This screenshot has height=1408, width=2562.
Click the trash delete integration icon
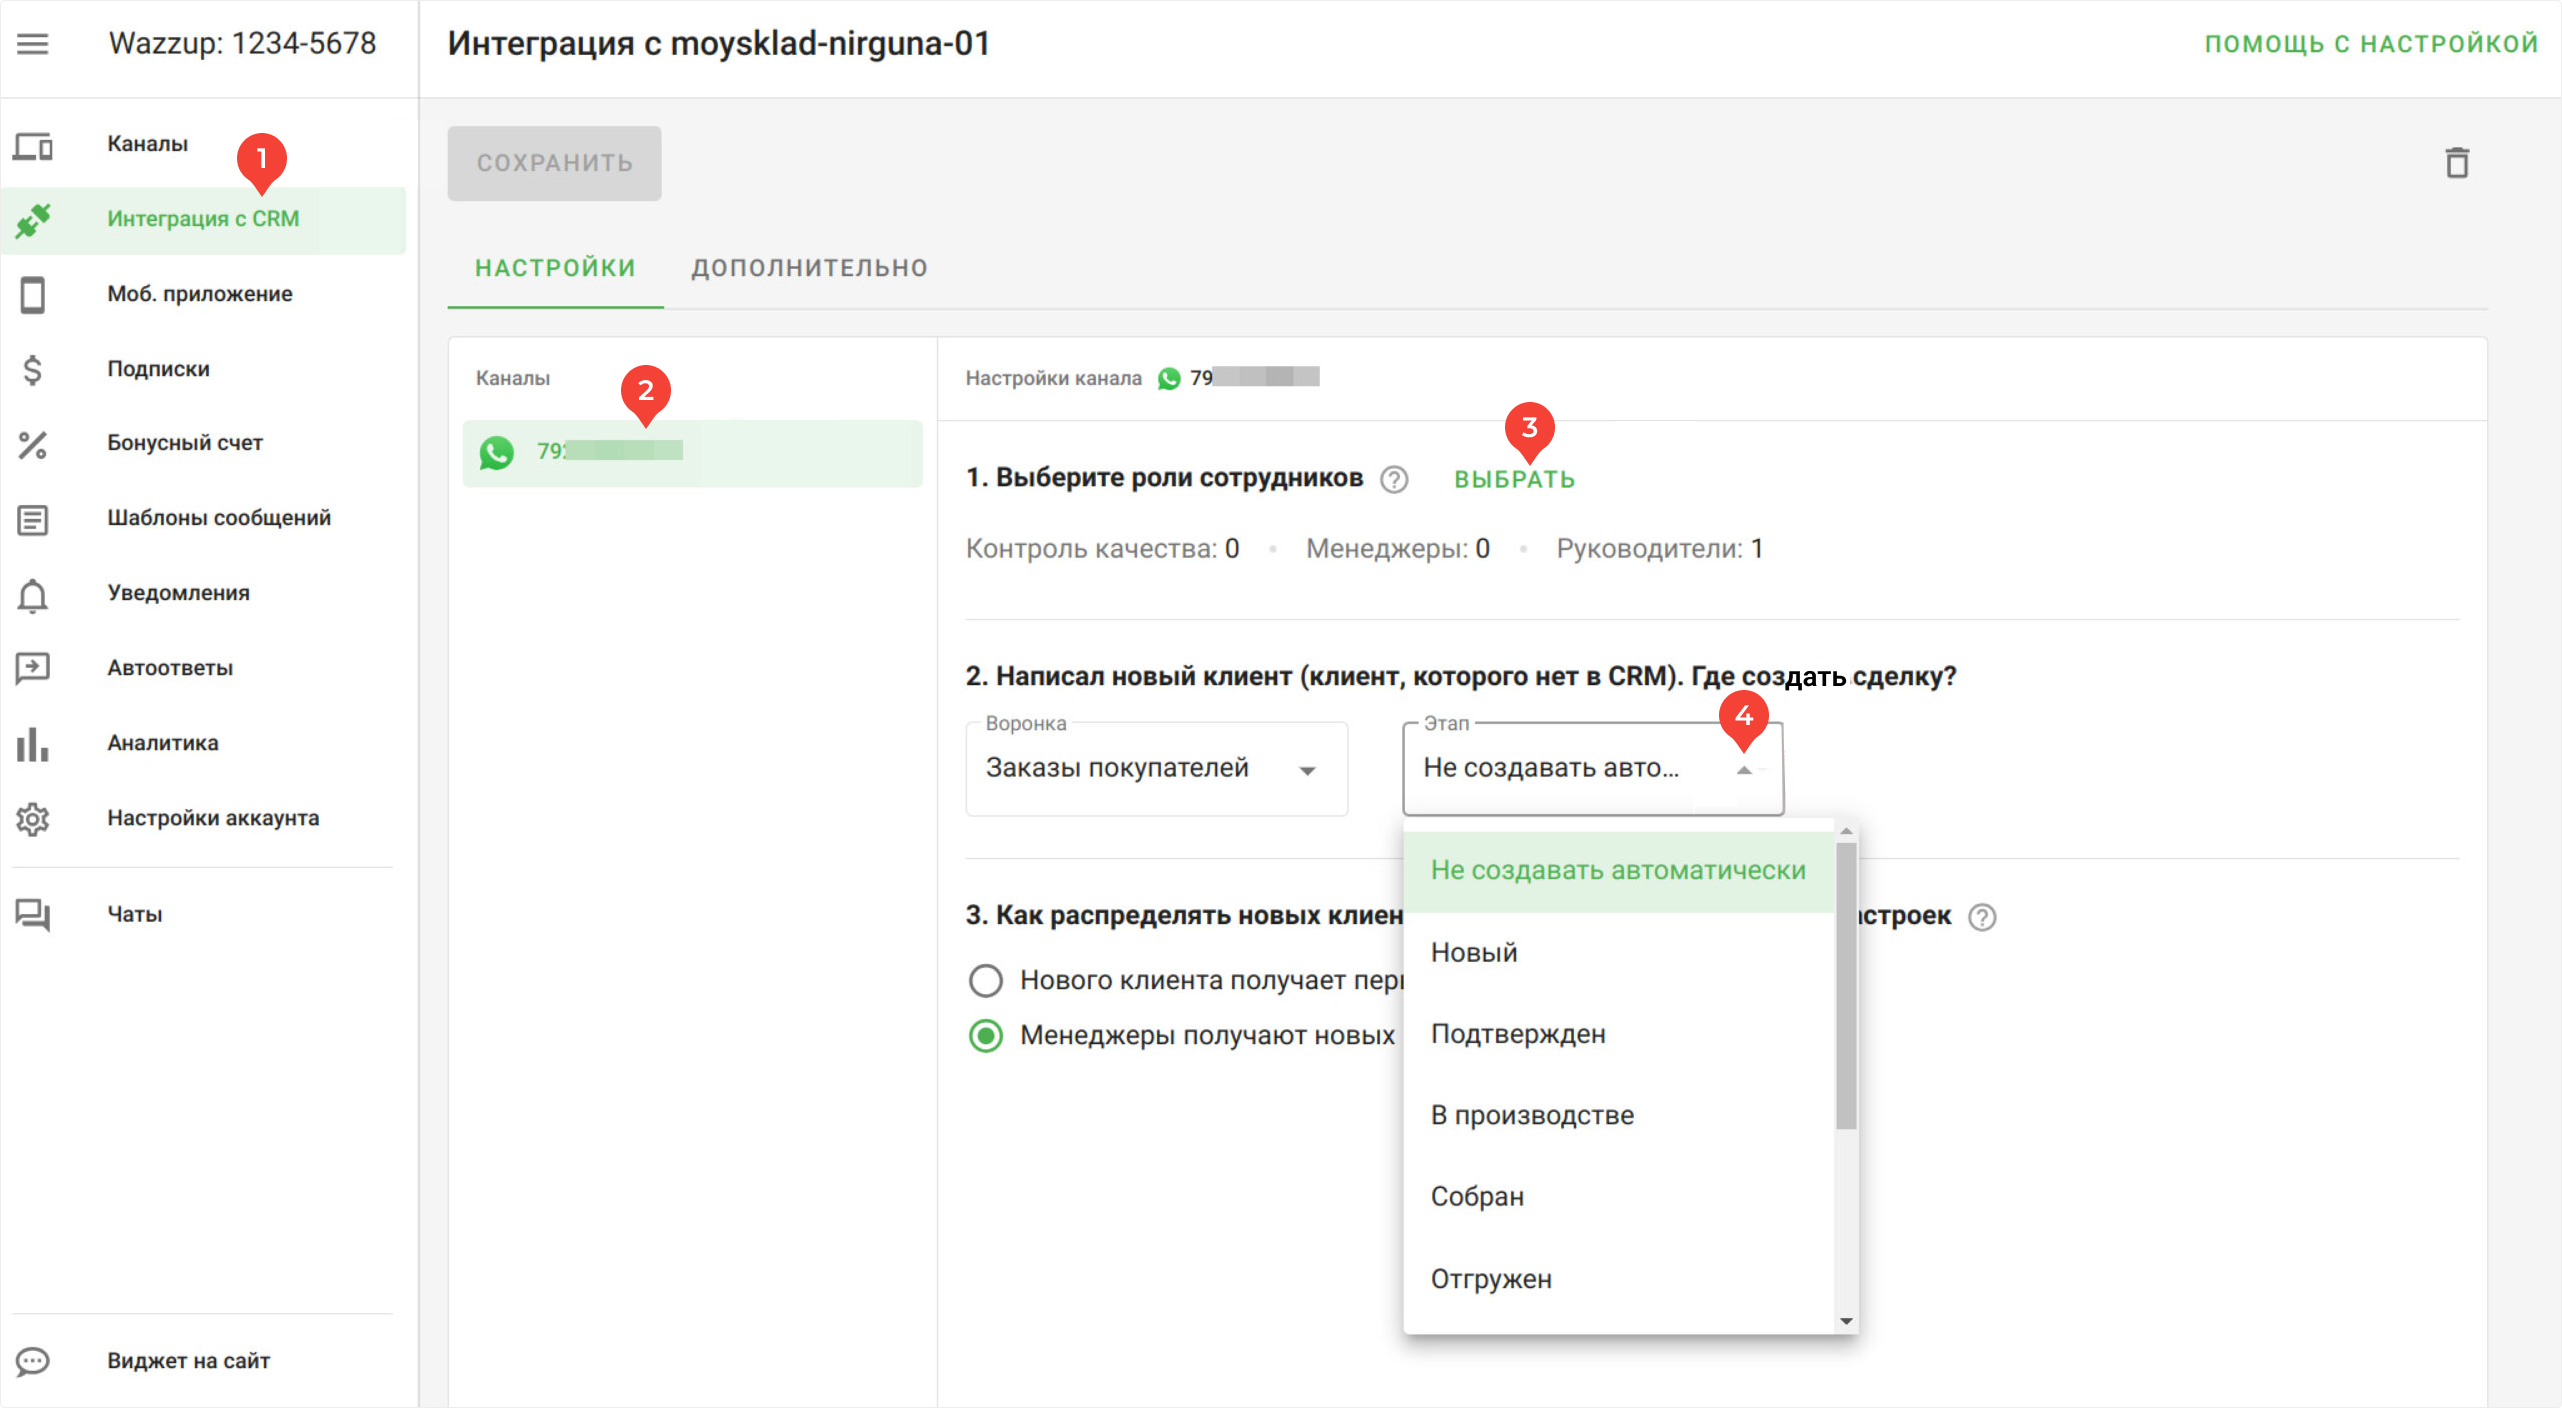2456,163
